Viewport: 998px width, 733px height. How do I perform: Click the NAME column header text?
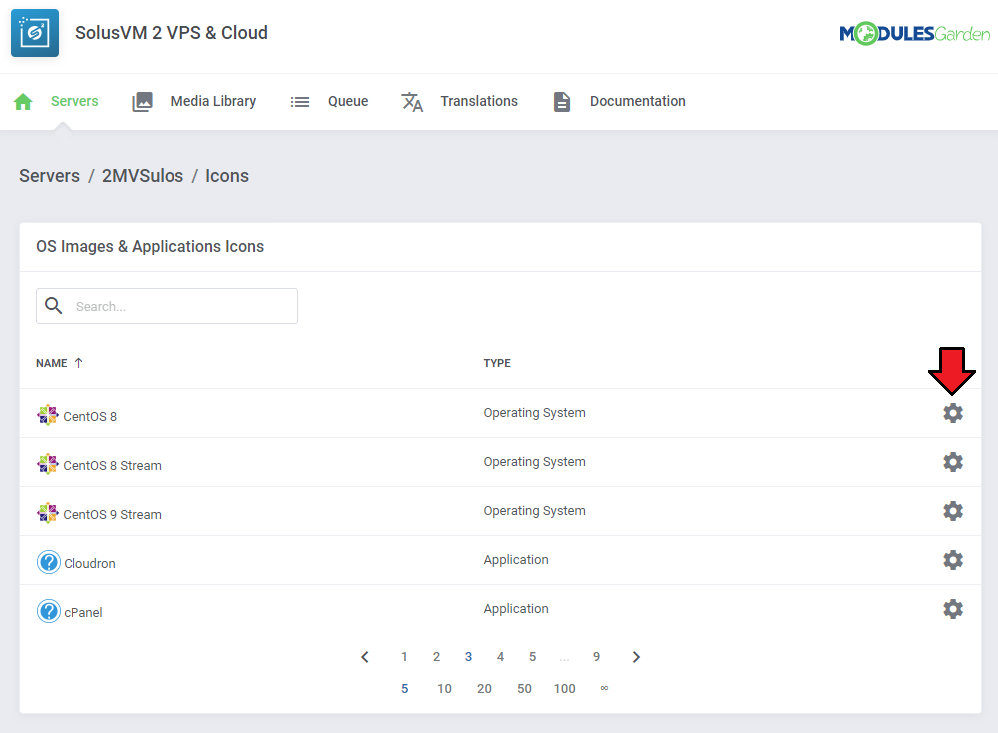tap(52, 363)
